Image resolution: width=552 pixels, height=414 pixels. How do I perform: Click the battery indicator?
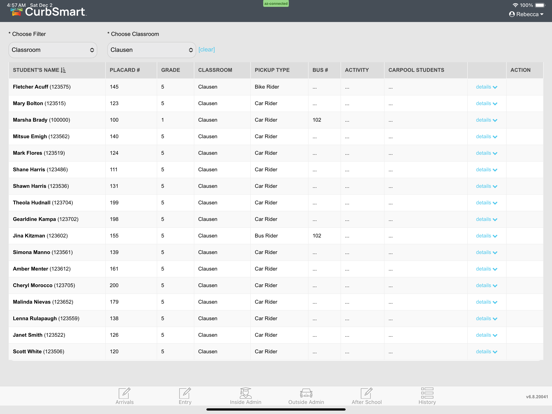point(540,5)
